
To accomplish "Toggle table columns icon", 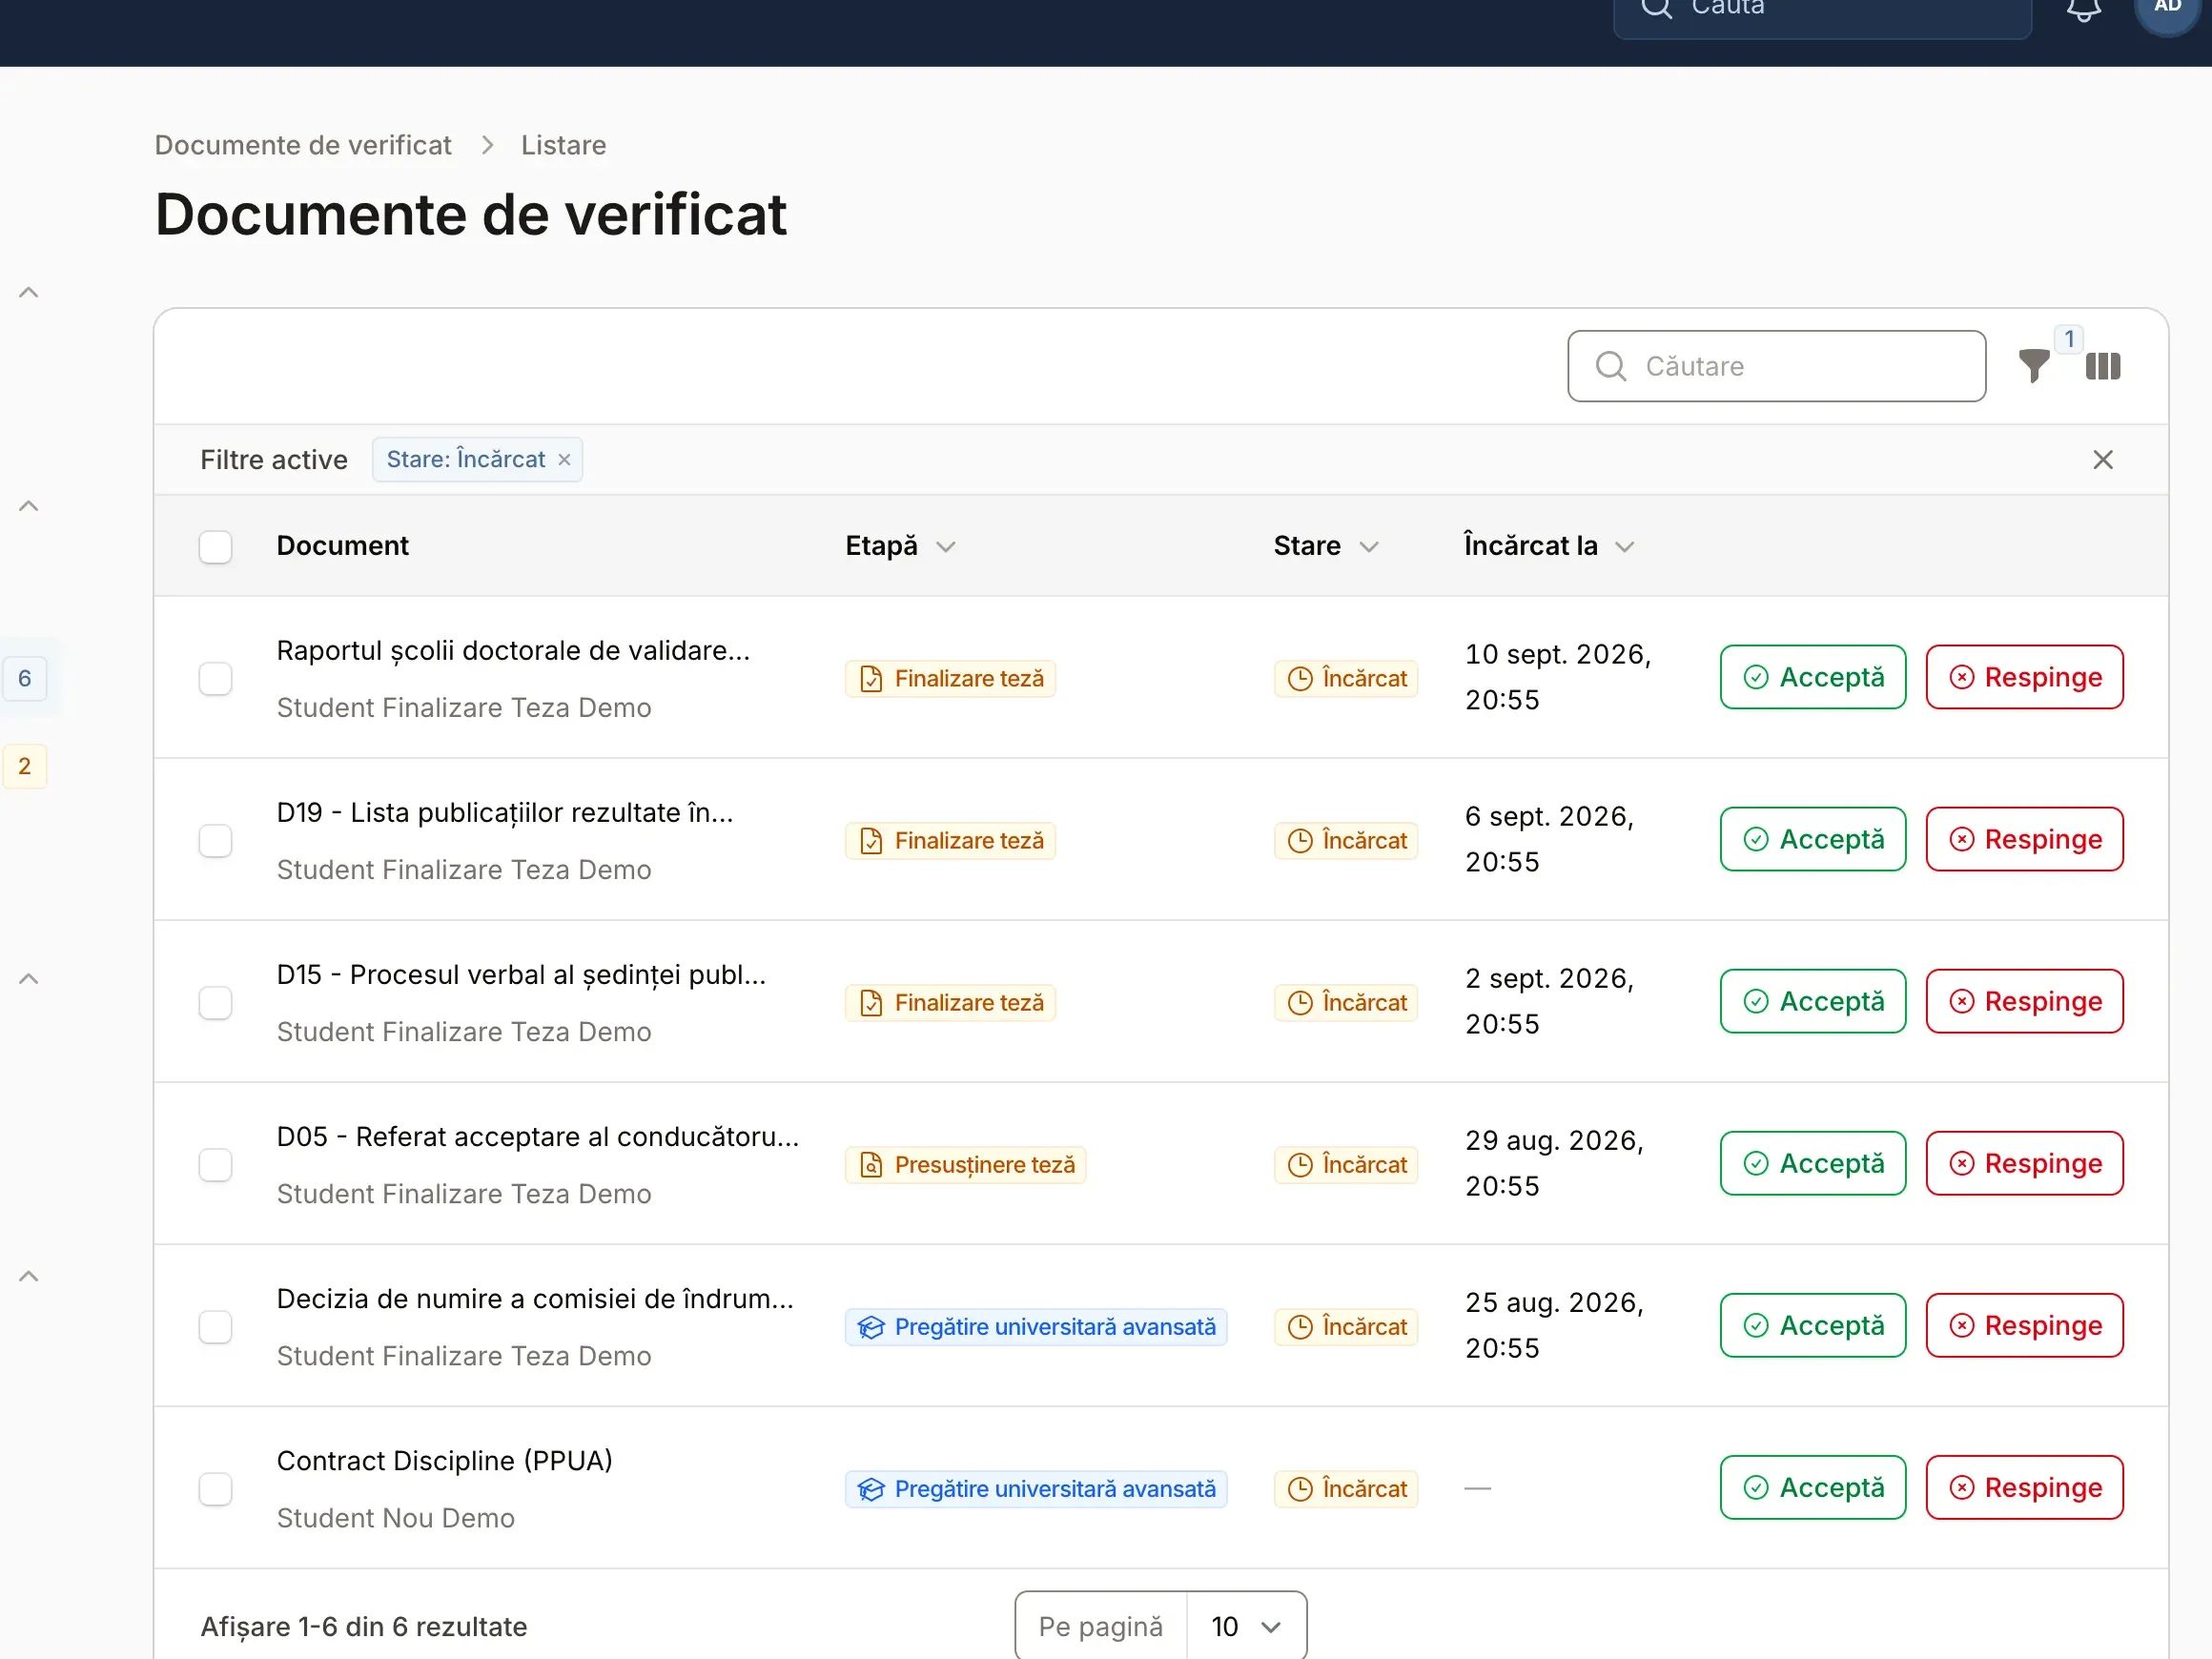I will coord(2102,366).
